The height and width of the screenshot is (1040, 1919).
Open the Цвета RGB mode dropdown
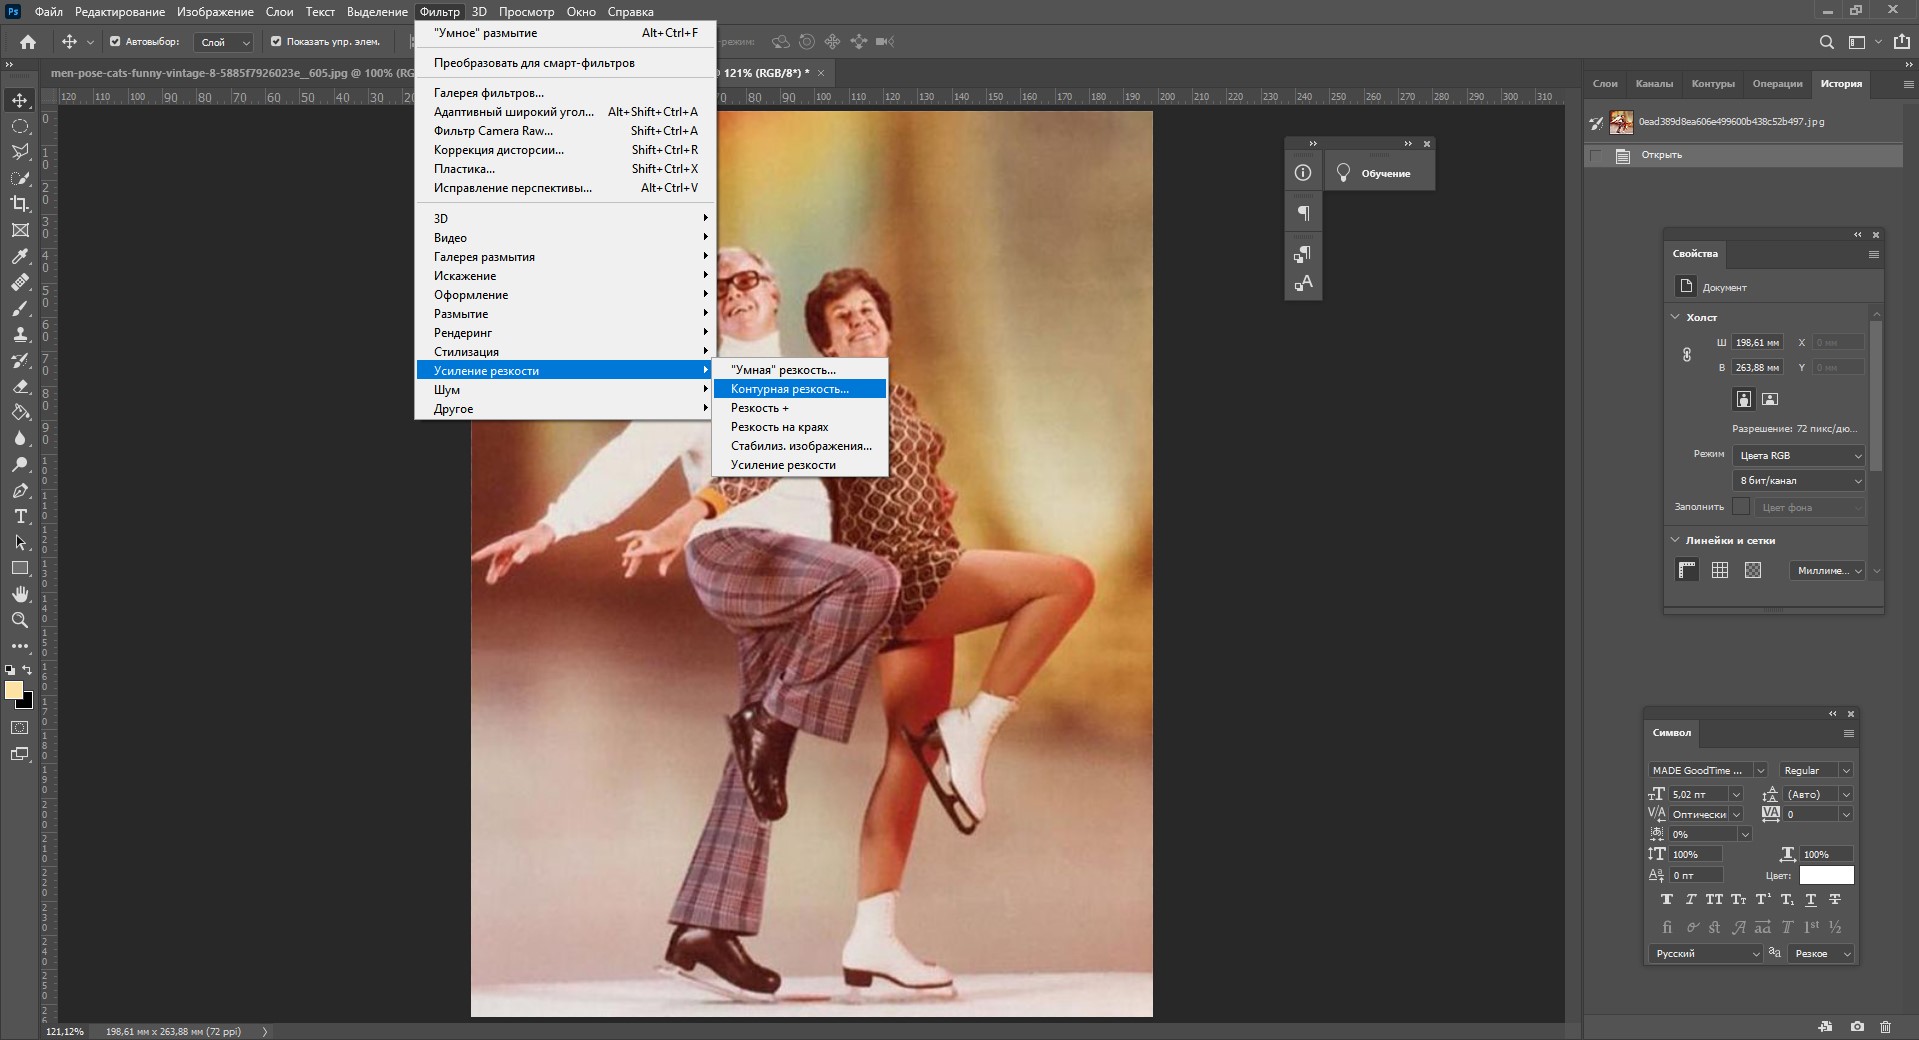[1799, 455]
